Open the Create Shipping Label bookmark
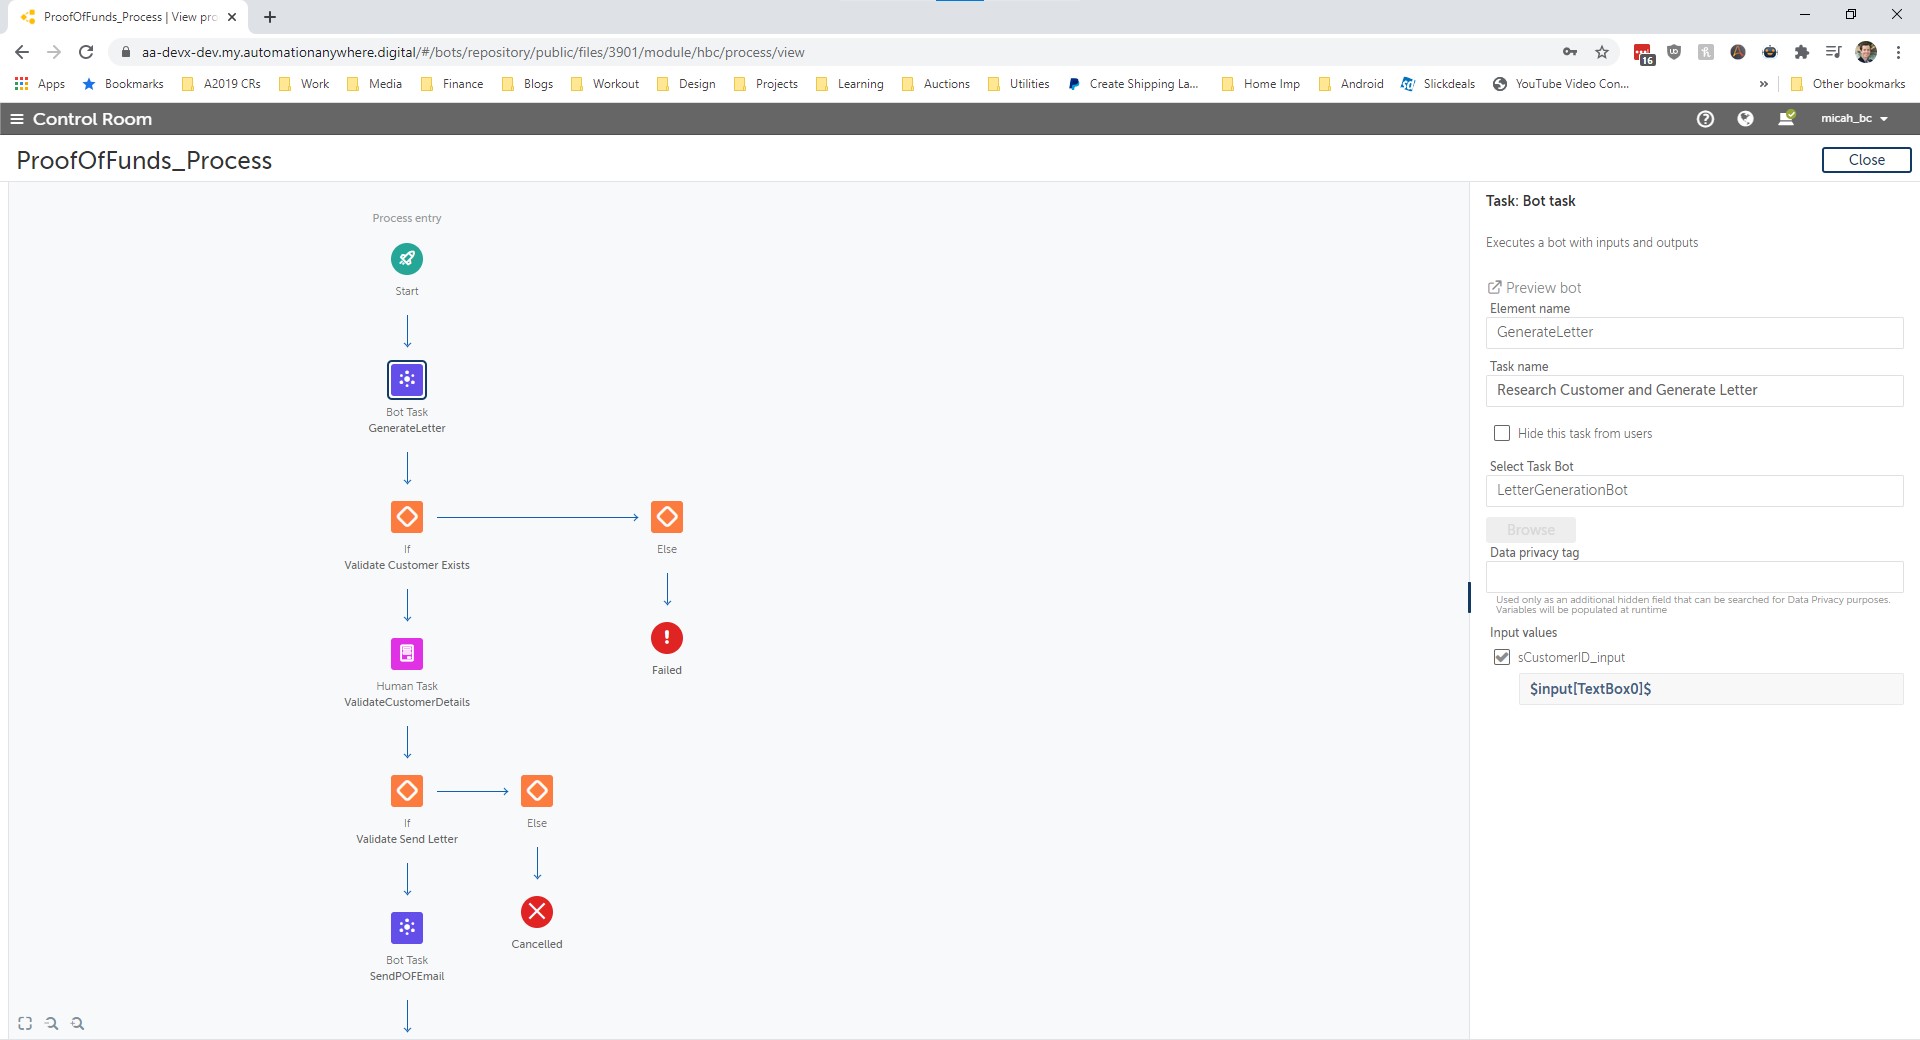The width and height of the screenshot is (1920, 1040). [x=1133, y=84]
